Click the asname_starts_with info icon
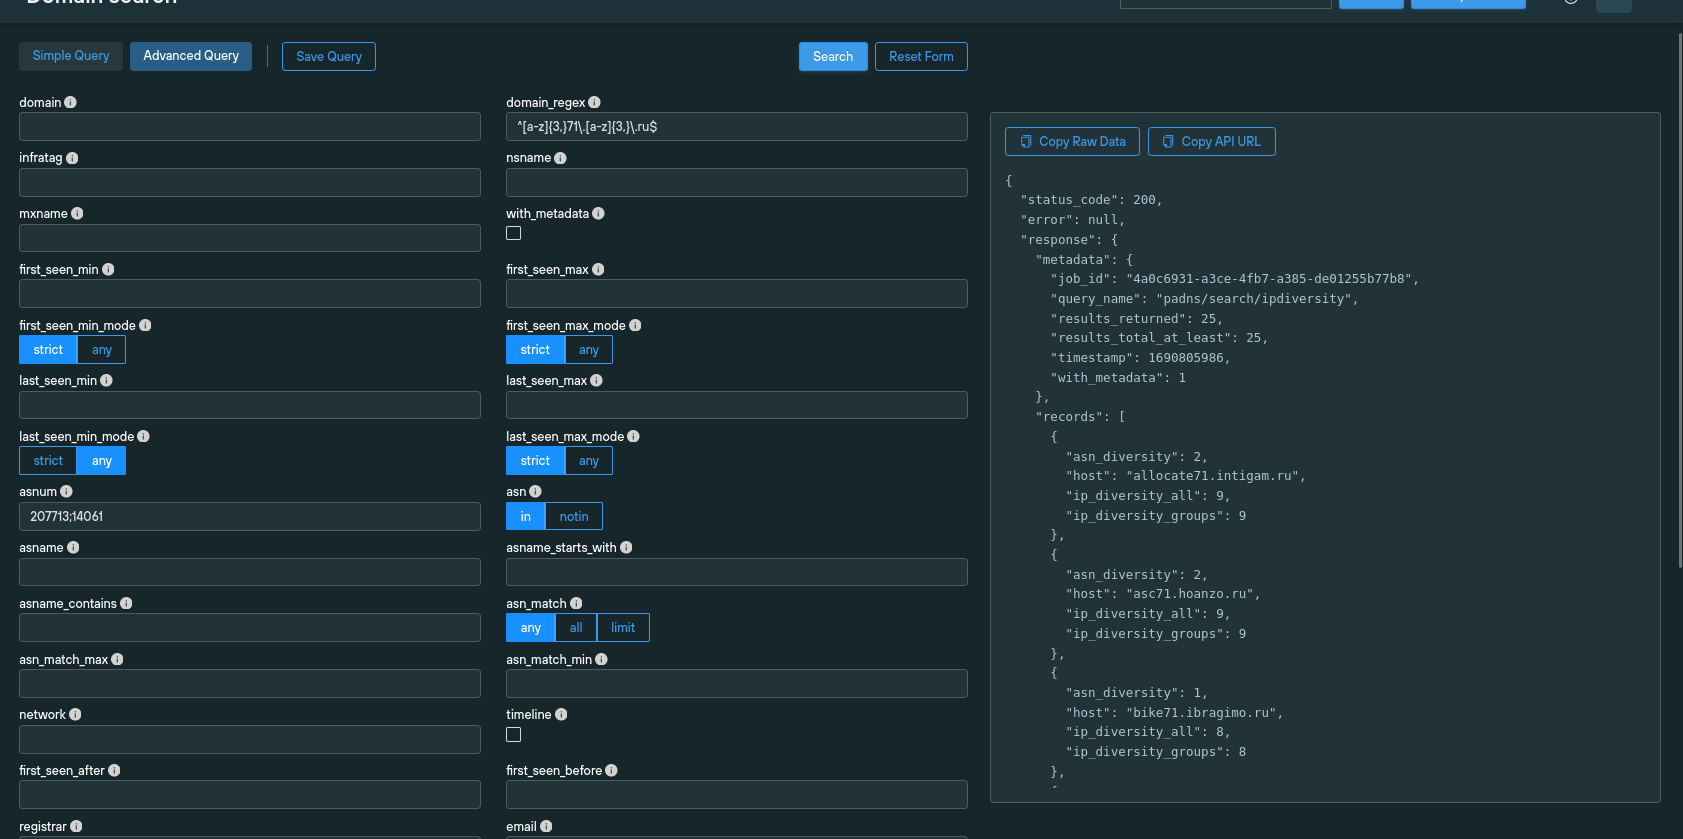This screenshot has height=839, width=1683. coord(626,547)
